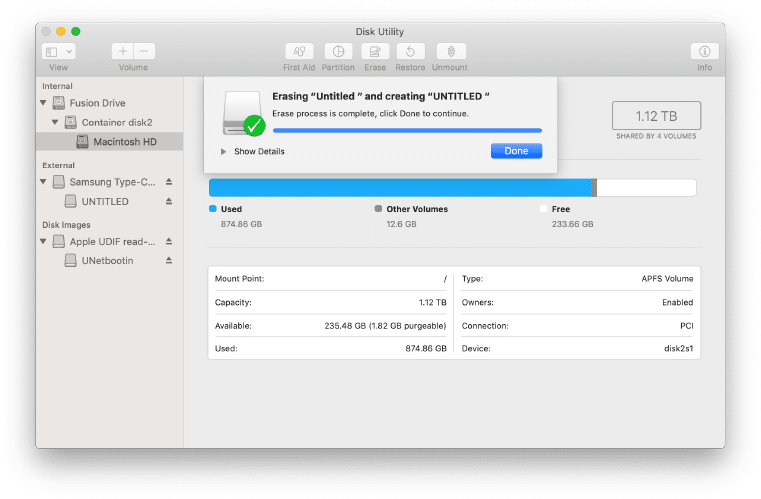Open the View sidebar options button

coord(59,51)
